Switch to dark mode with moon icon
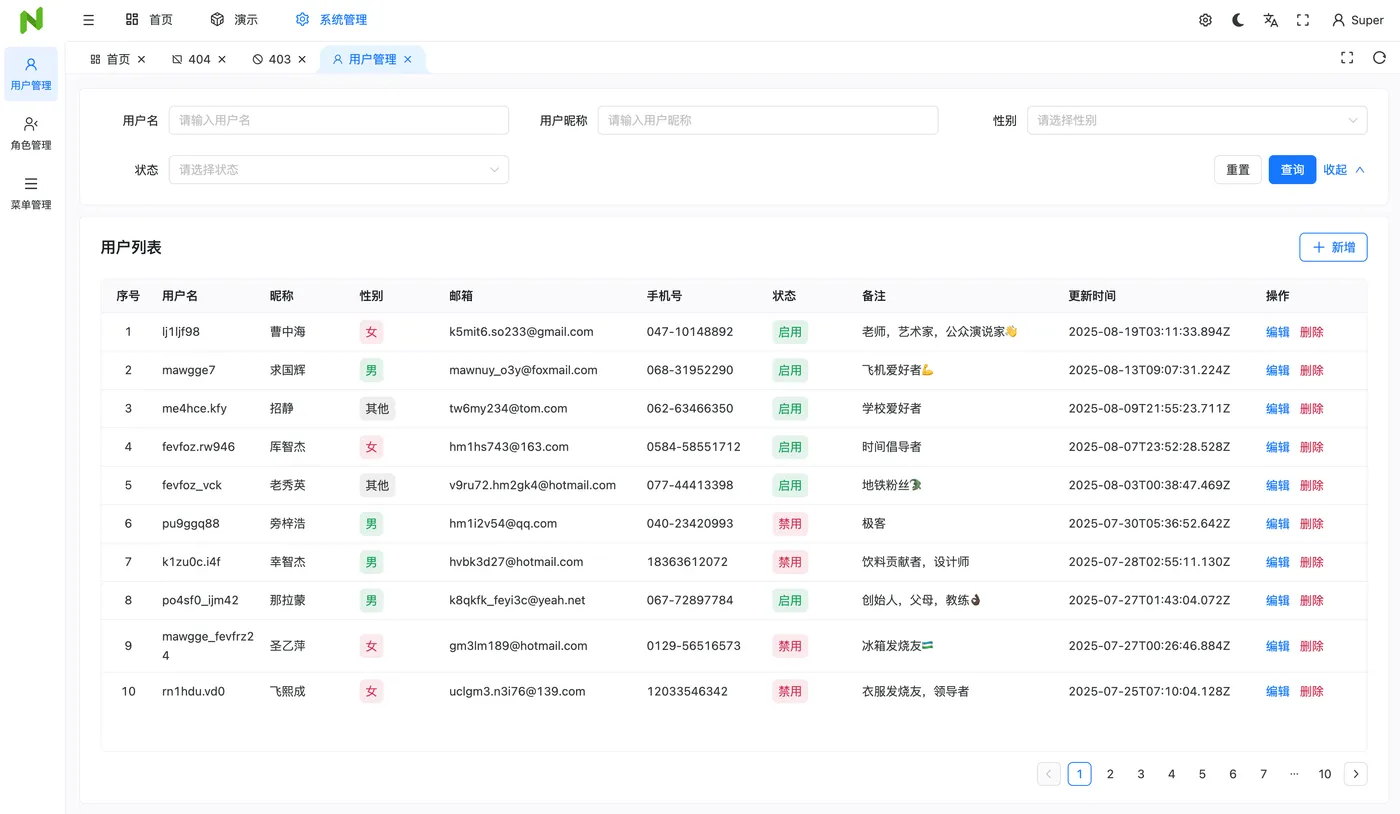This screenshot has height=814, width=1400. [x=1238, y=20]
